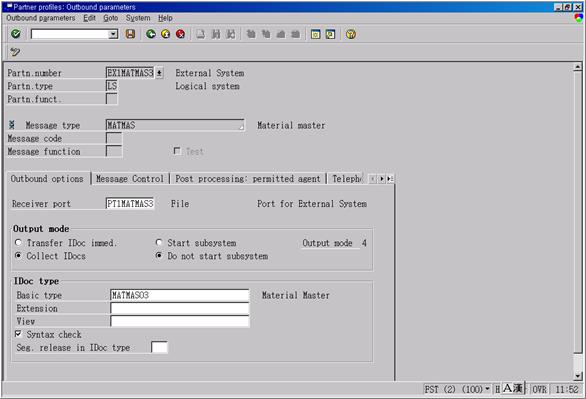The height and width of the screenshot is (399, 586).
Task: Click the Extension input field
Action: (x=180, y=308)
